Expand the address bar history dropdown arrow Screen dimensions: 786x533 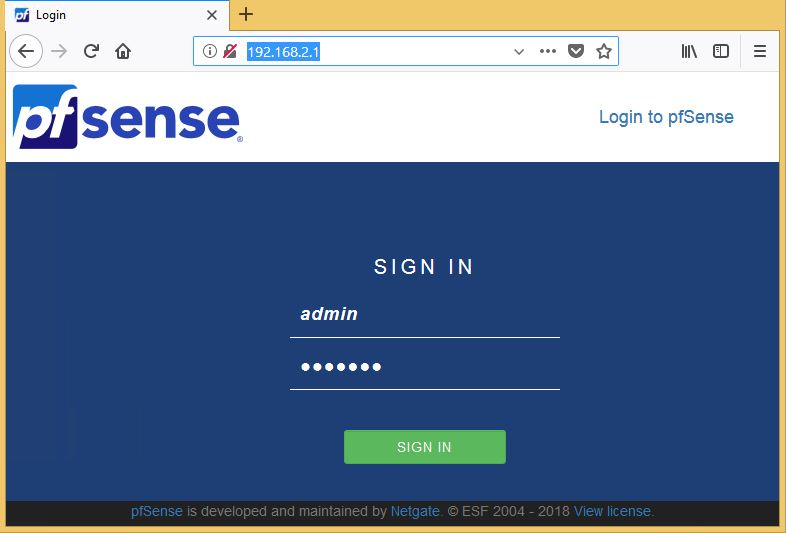519,52
